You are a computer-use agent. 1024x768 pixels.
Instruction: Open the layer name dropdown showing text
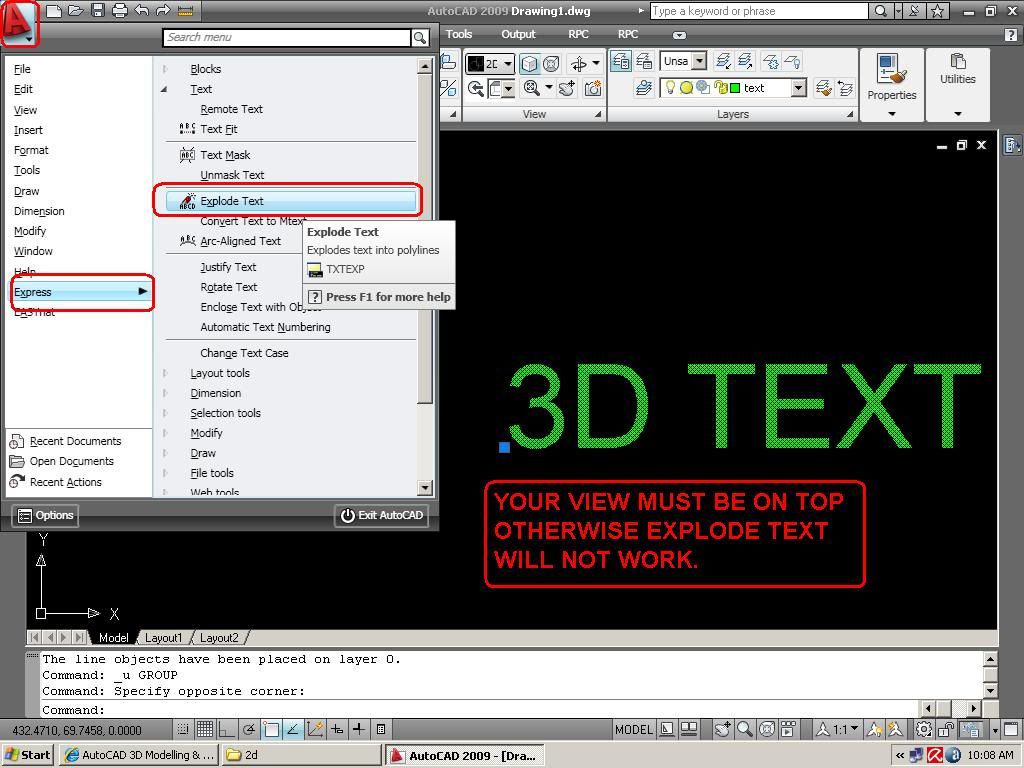click(x=798, y=88)
